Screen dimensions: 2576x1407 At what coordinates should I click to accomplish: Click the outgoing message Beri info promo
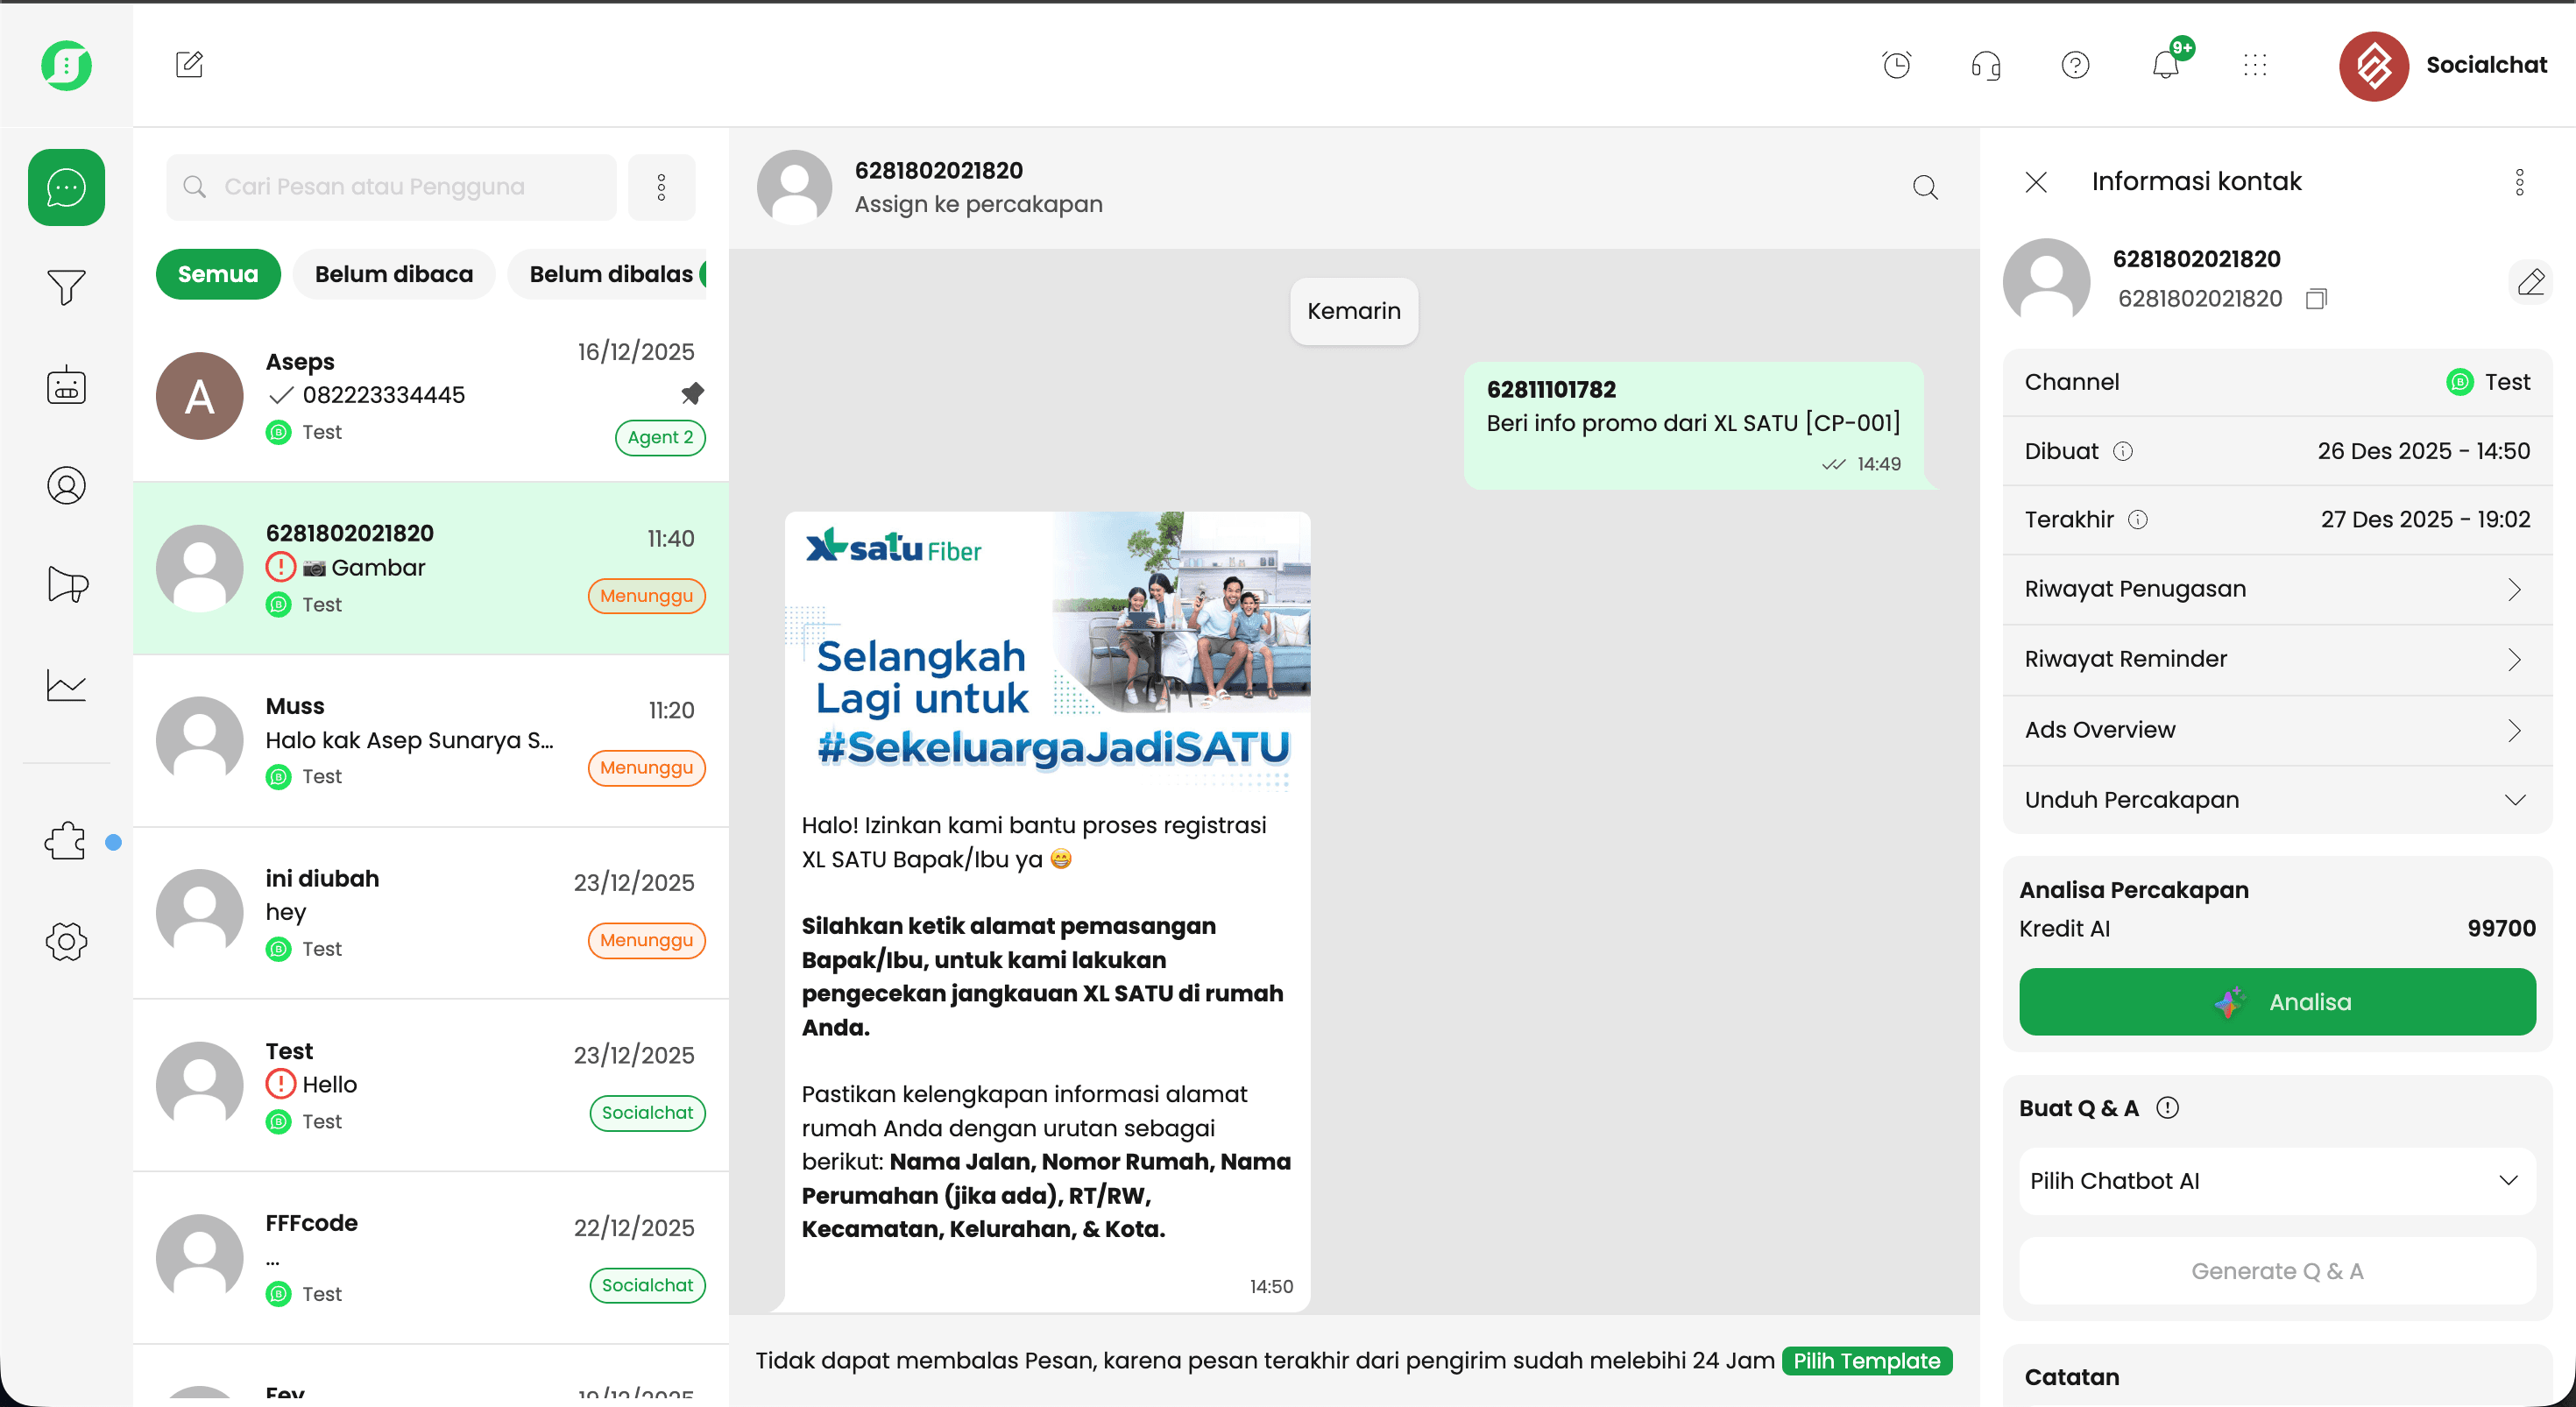point(1693,425)
